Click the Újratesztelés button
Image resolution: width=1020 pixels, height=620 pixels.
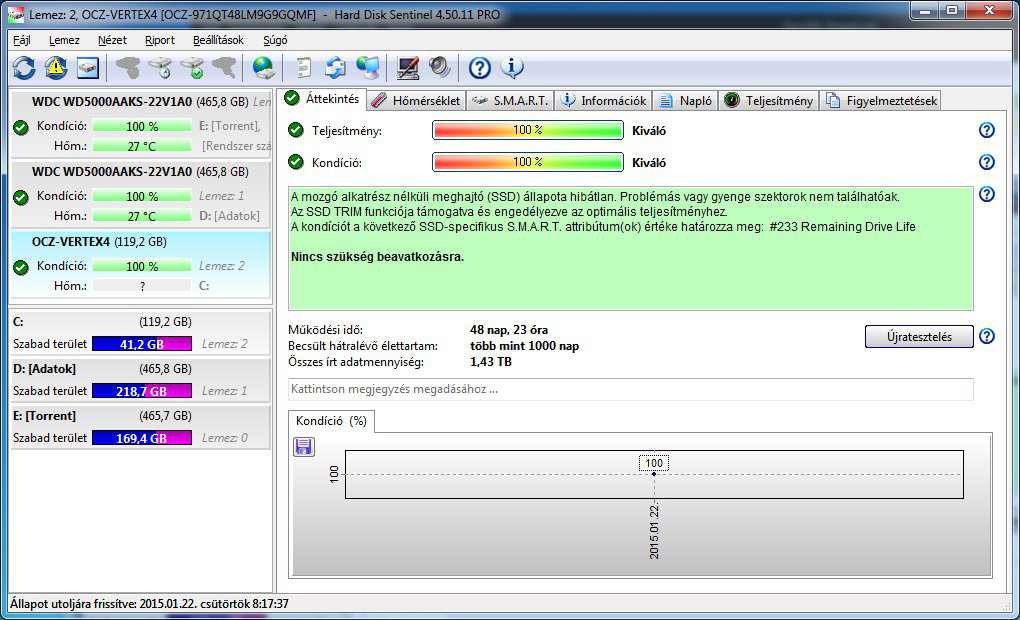tap(919, 336)
